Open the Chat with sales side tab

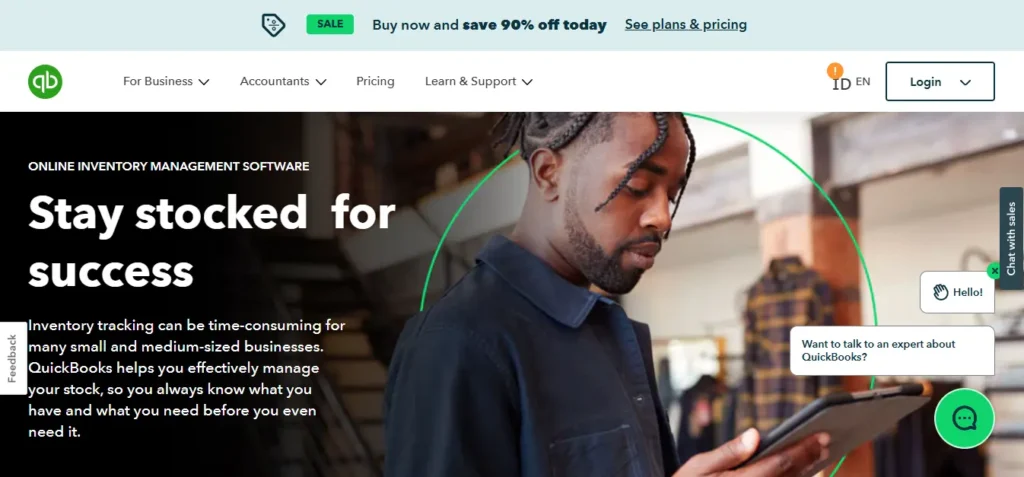coord(1012,238)
